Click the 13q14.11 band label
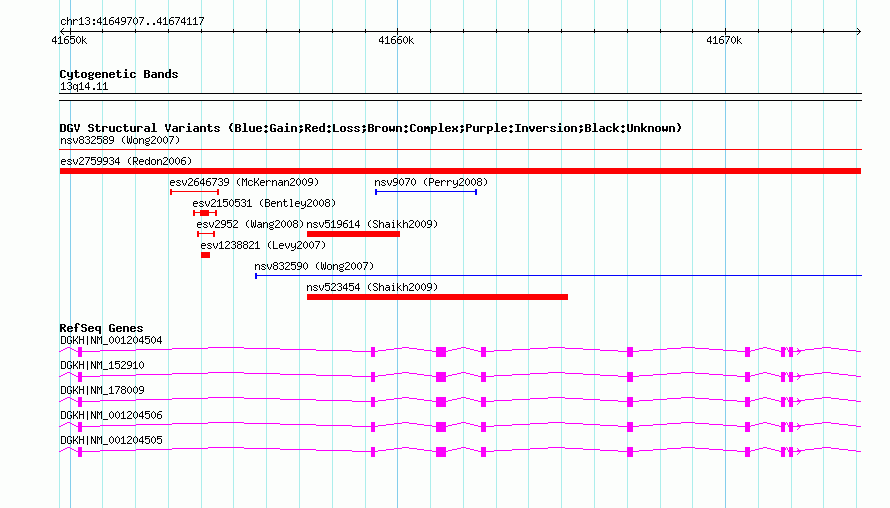Screen dimensions: 890x508 coord(84,86)
